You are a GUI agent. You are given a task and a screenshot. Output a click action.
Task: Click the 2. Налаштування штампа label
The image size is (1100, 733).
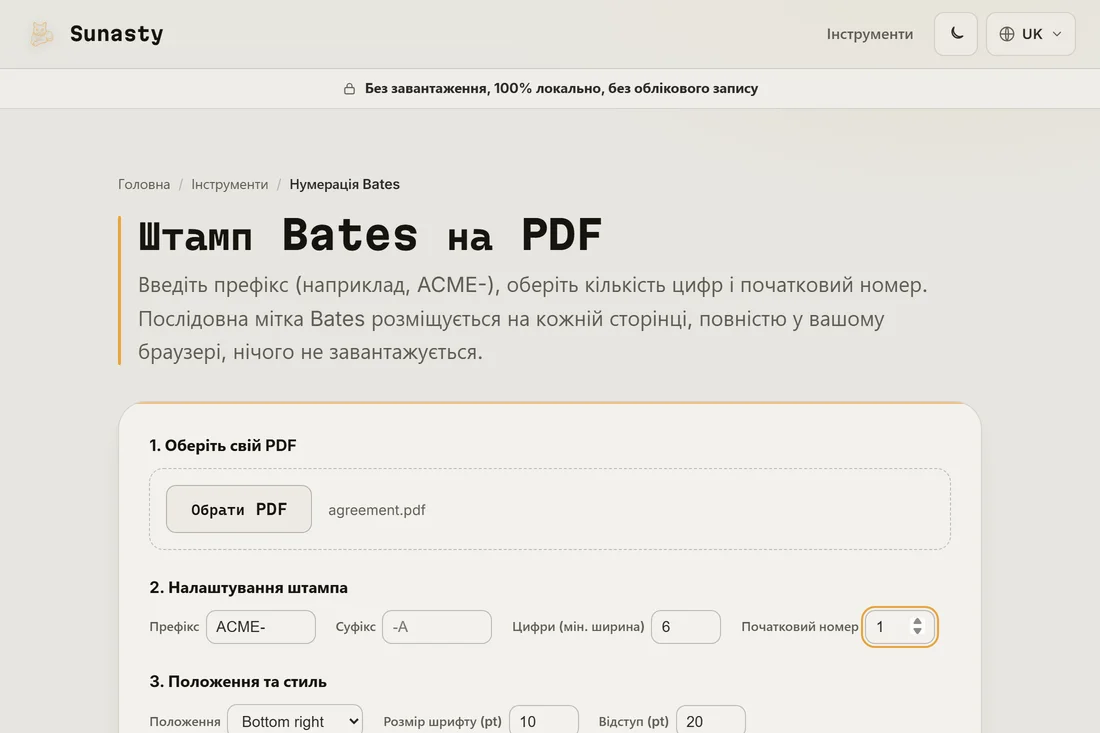[248, 588]
